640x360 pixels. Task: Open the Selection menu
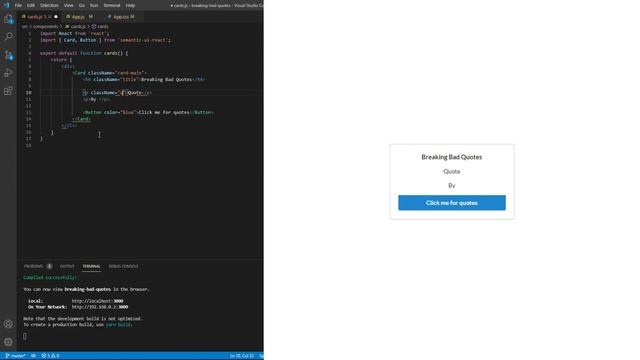(x=49, y=5)
